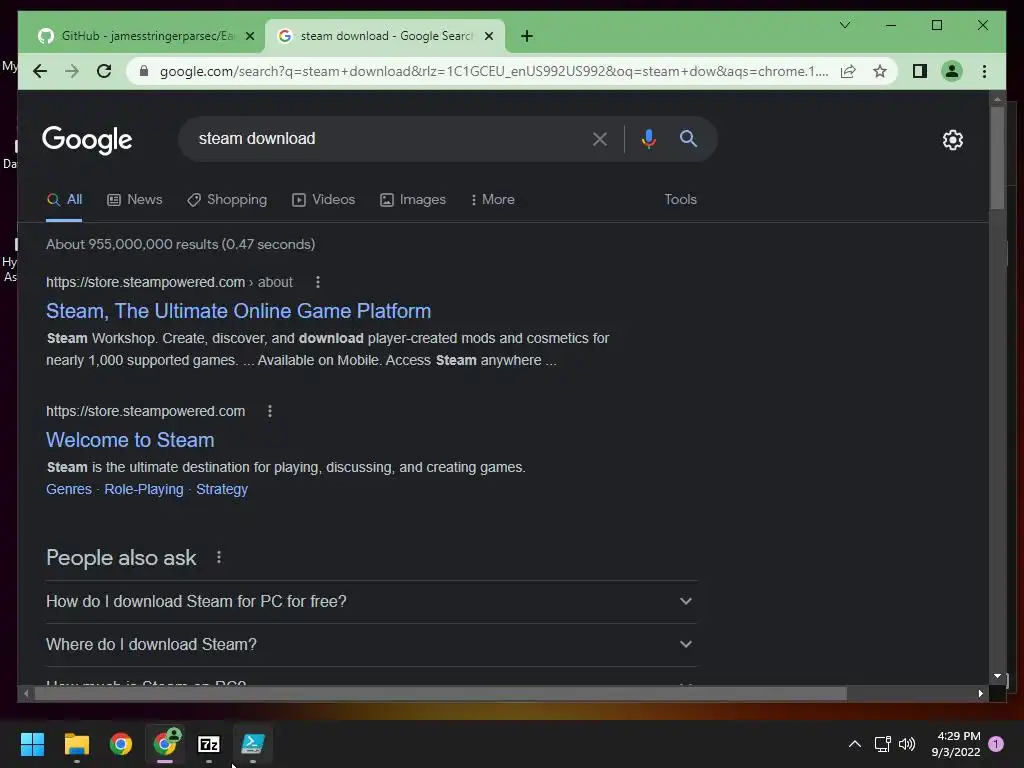Click the scroll down arrow
Screen dimensions: 1024x768
click(x=997, y=677)
